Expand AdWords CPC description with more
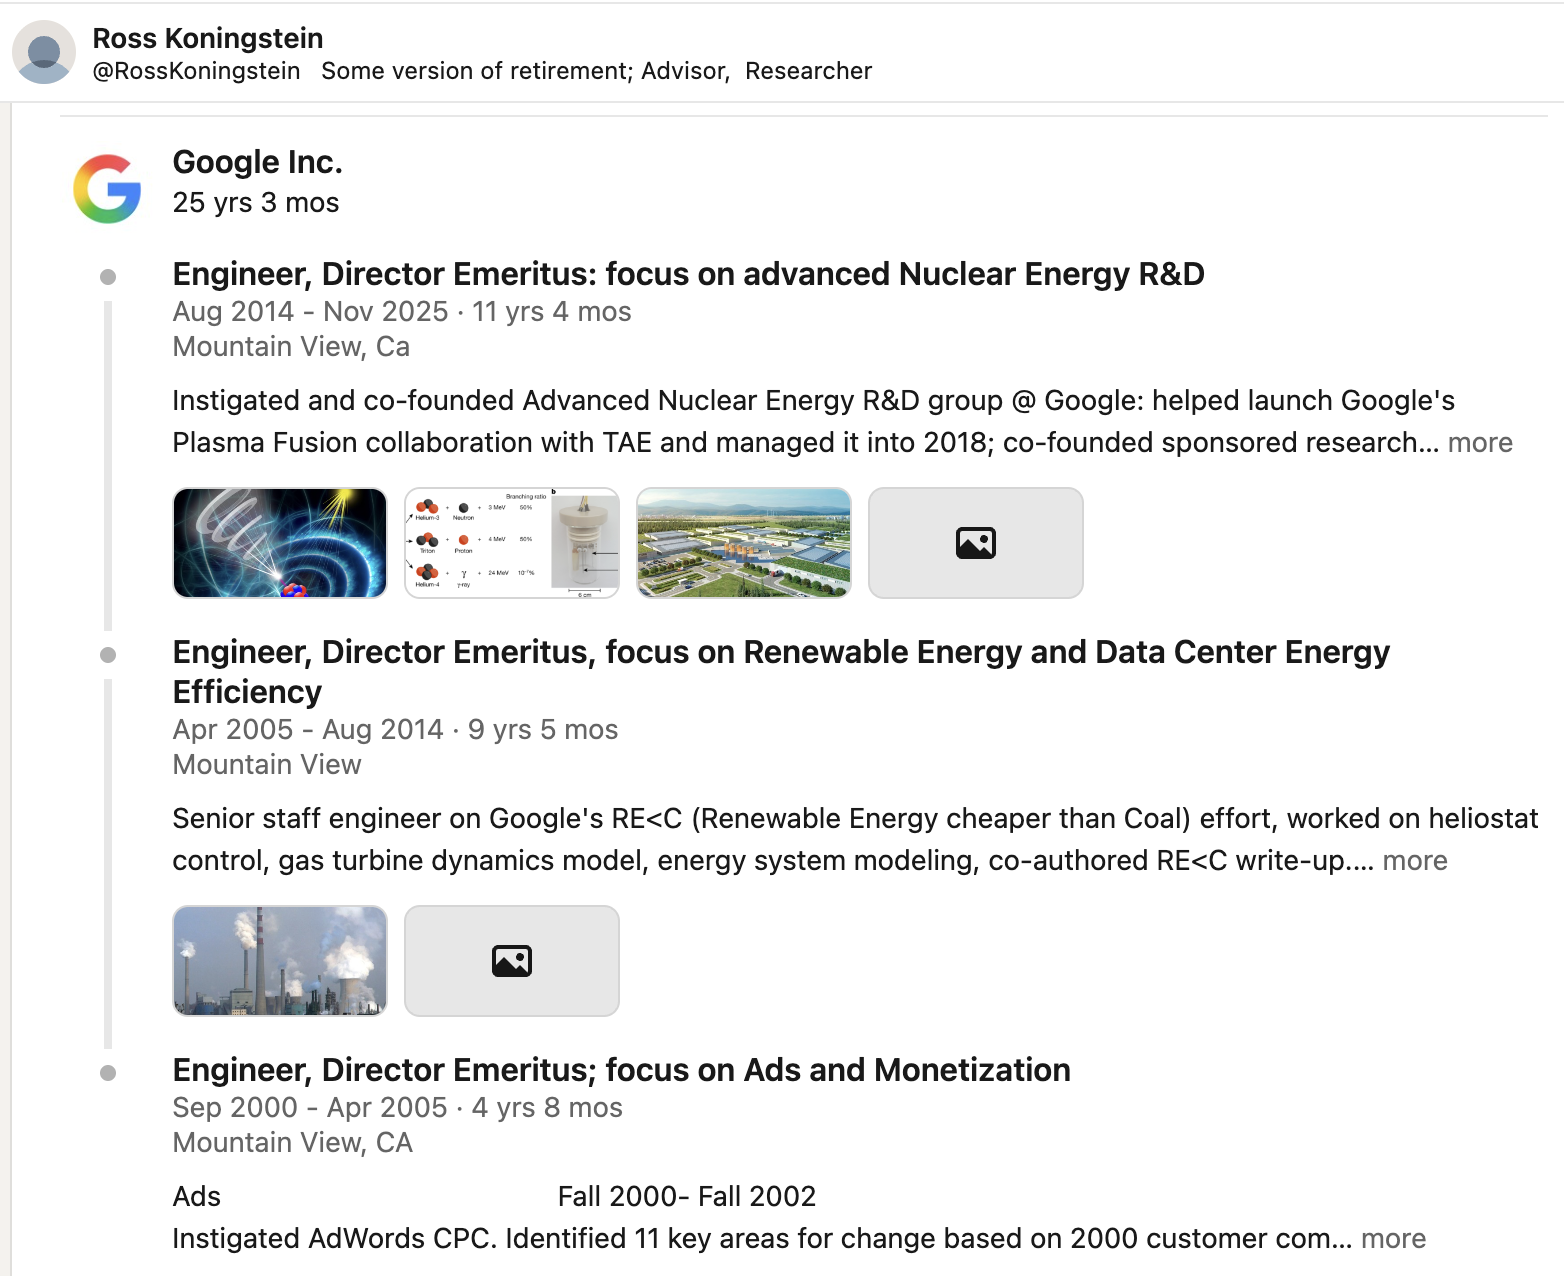 [1393, 1239]
